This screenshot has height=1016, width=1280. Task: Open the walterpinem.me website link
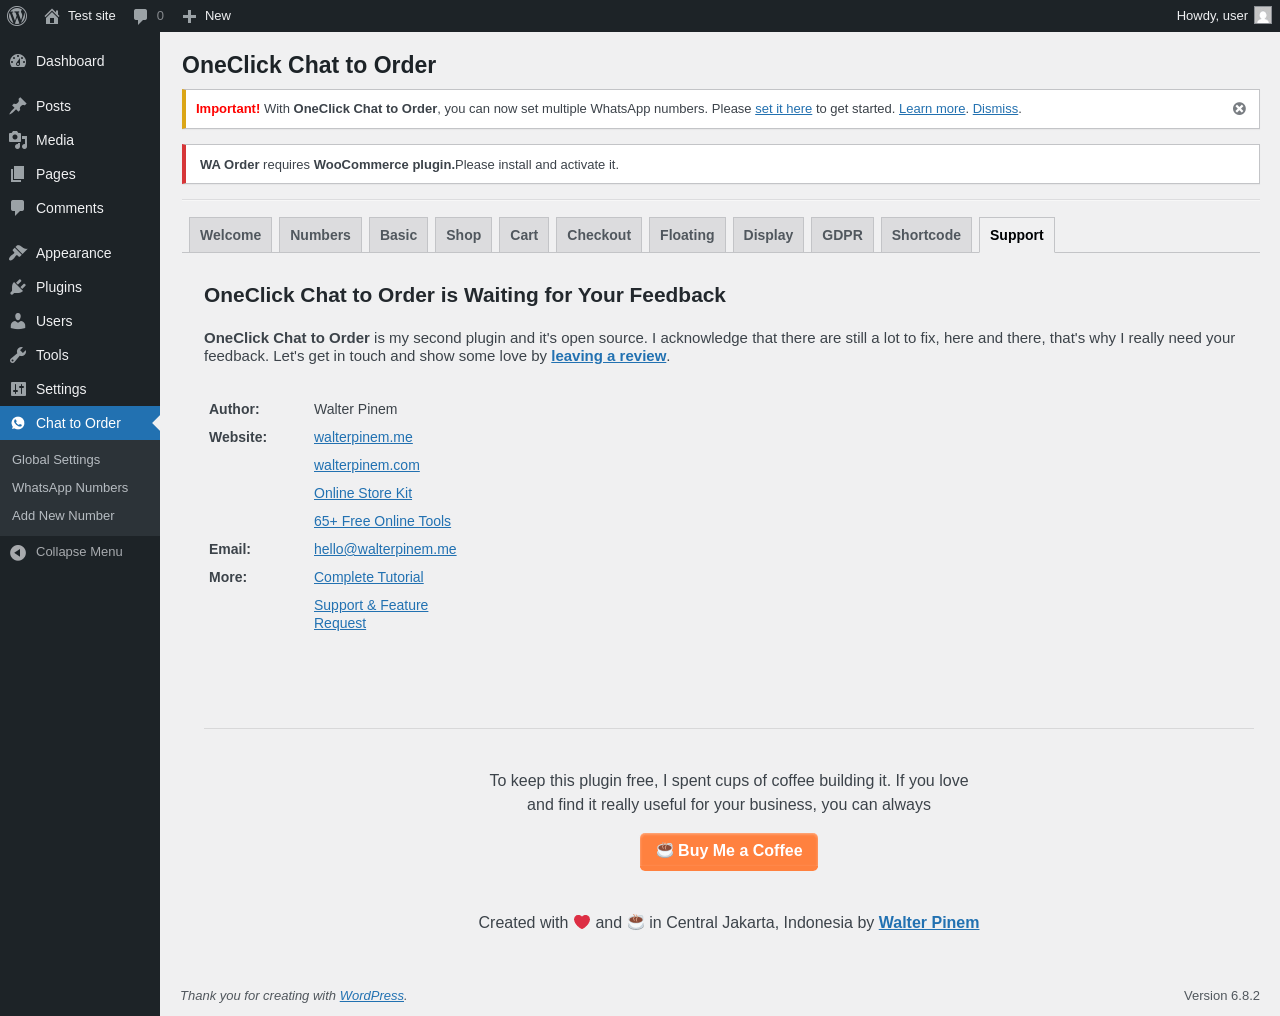tap(363, 437)
